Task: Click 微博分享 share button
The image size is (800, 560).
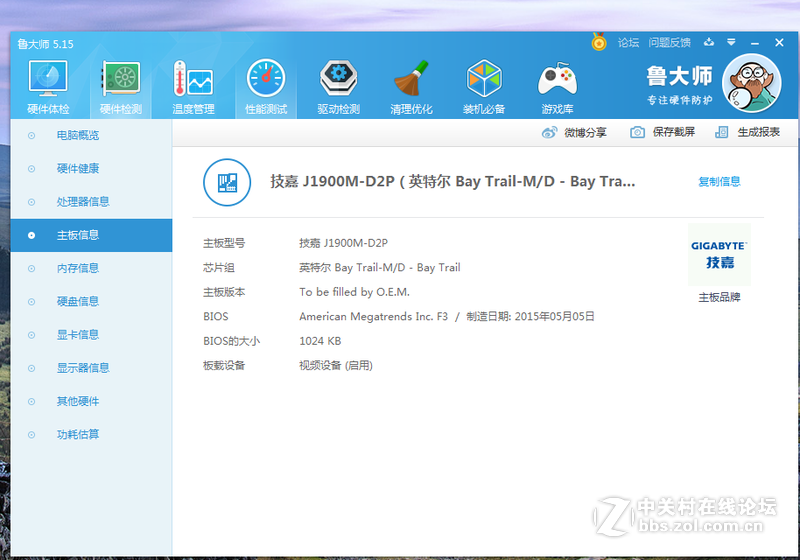Action: tap(574, 133)
